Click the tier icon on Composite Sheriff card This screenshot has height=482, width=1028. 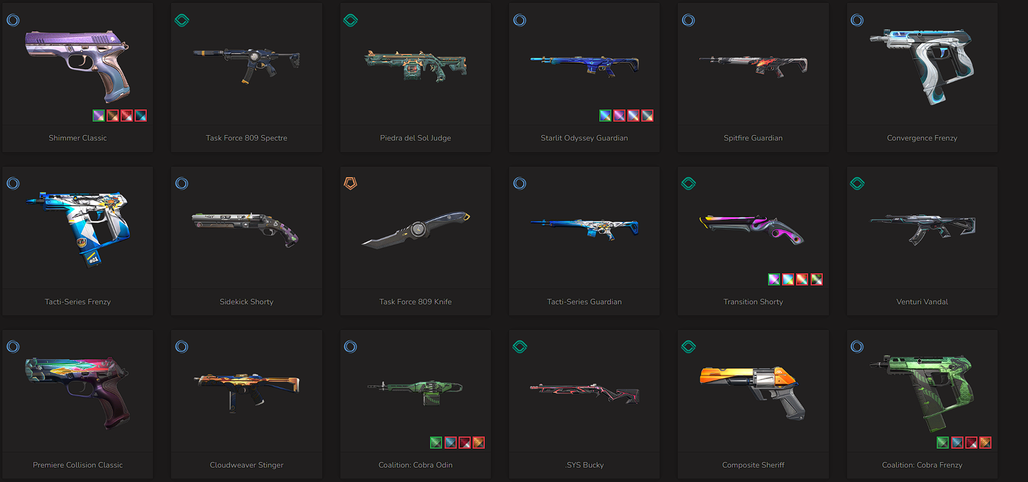tap(688, 346)
